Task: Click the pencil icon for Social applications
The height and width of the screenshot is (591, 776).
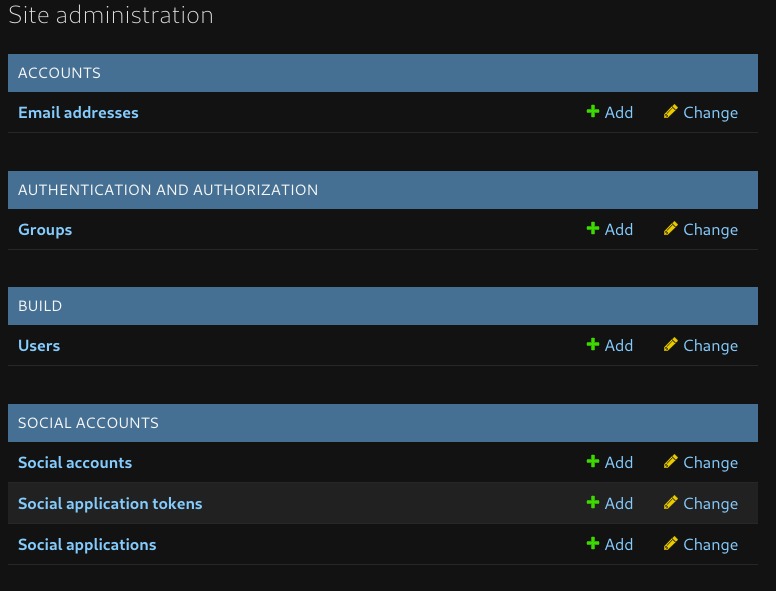Action: pos(671,543)
